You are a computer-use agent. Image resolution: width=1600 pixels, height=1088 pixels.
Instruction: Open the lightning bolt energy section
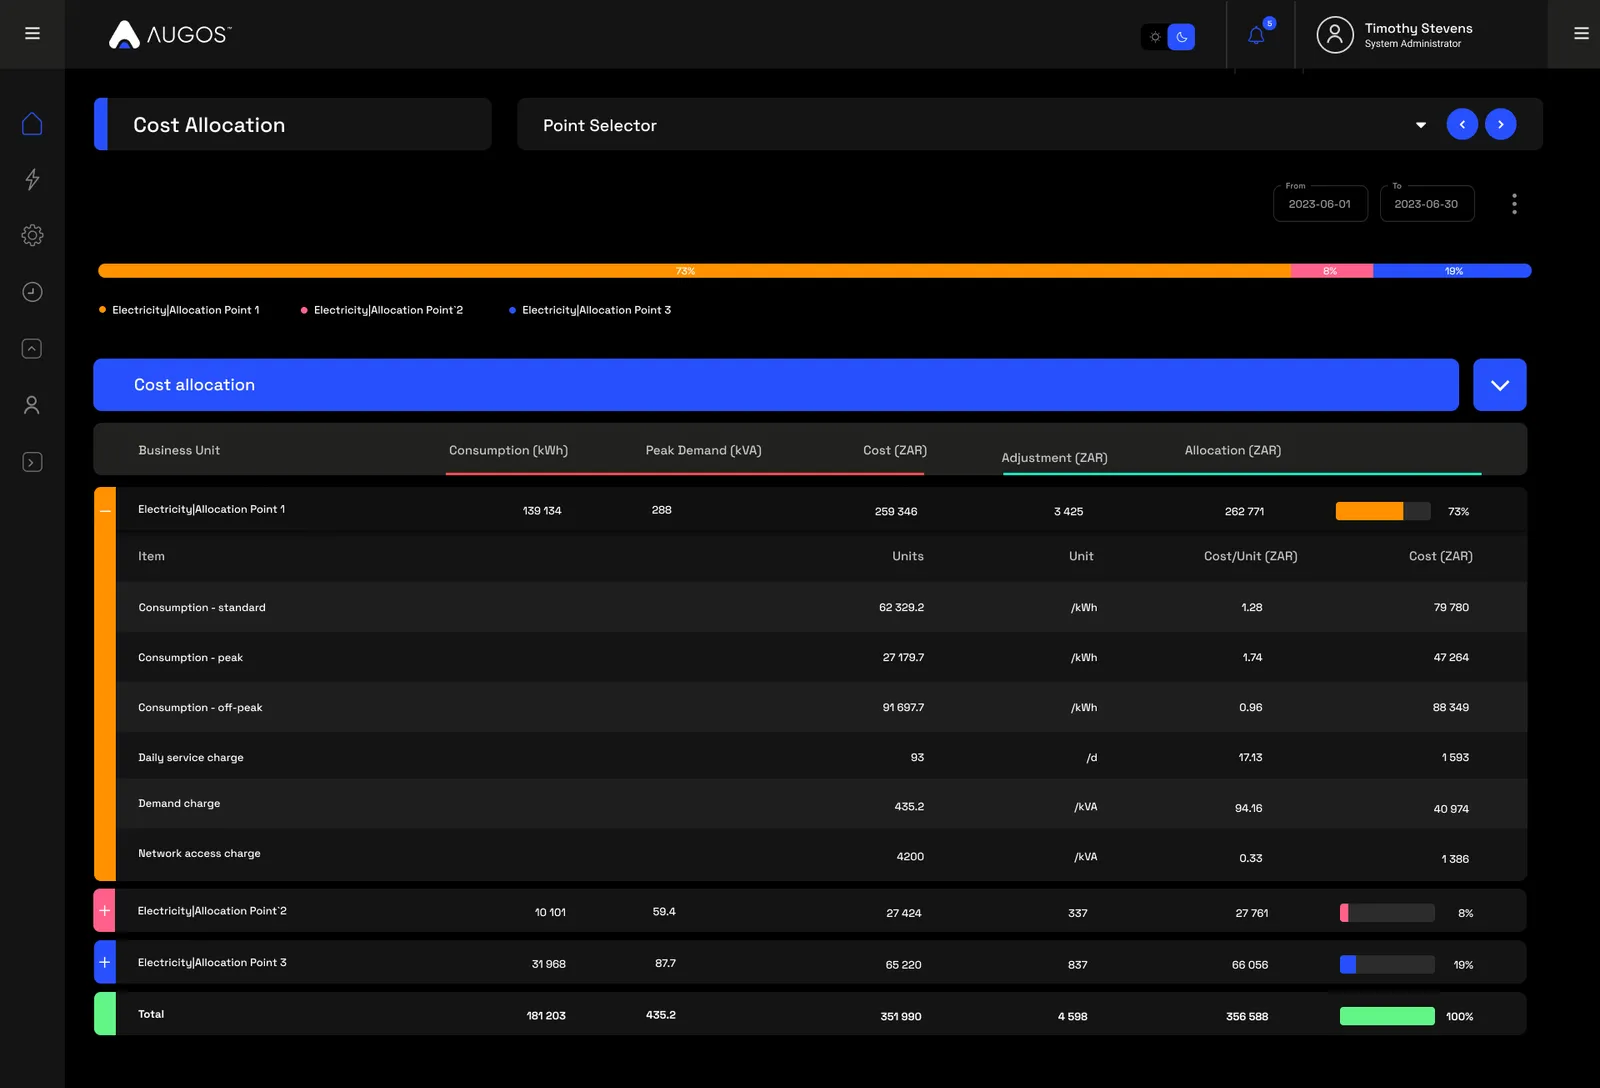point(32,179)
